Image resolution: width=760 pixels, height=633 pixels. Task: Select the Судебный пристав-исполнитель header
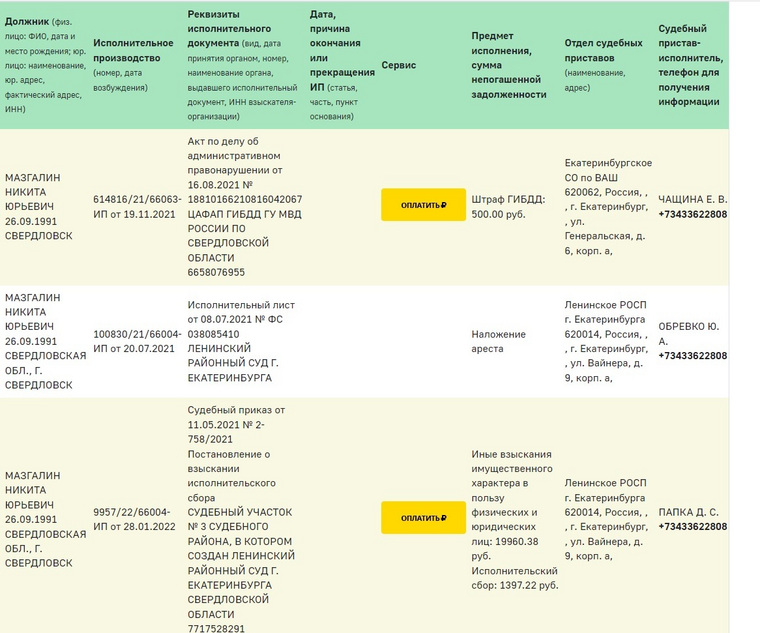coord(691,65)
